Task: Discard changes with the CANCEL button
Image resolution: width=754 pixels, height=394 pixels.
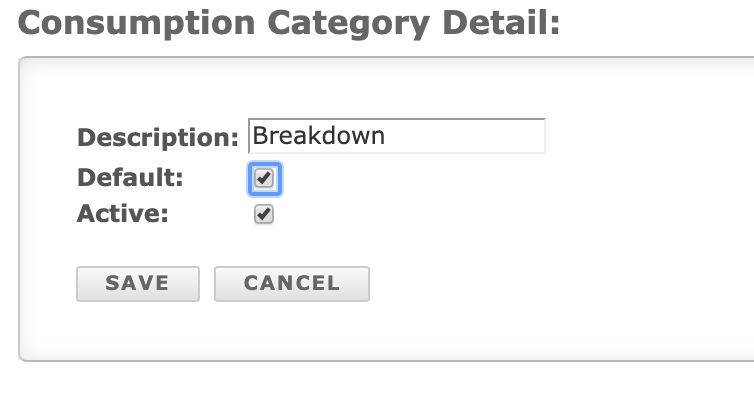Action: pyautogui.click(x=292, y=284)
